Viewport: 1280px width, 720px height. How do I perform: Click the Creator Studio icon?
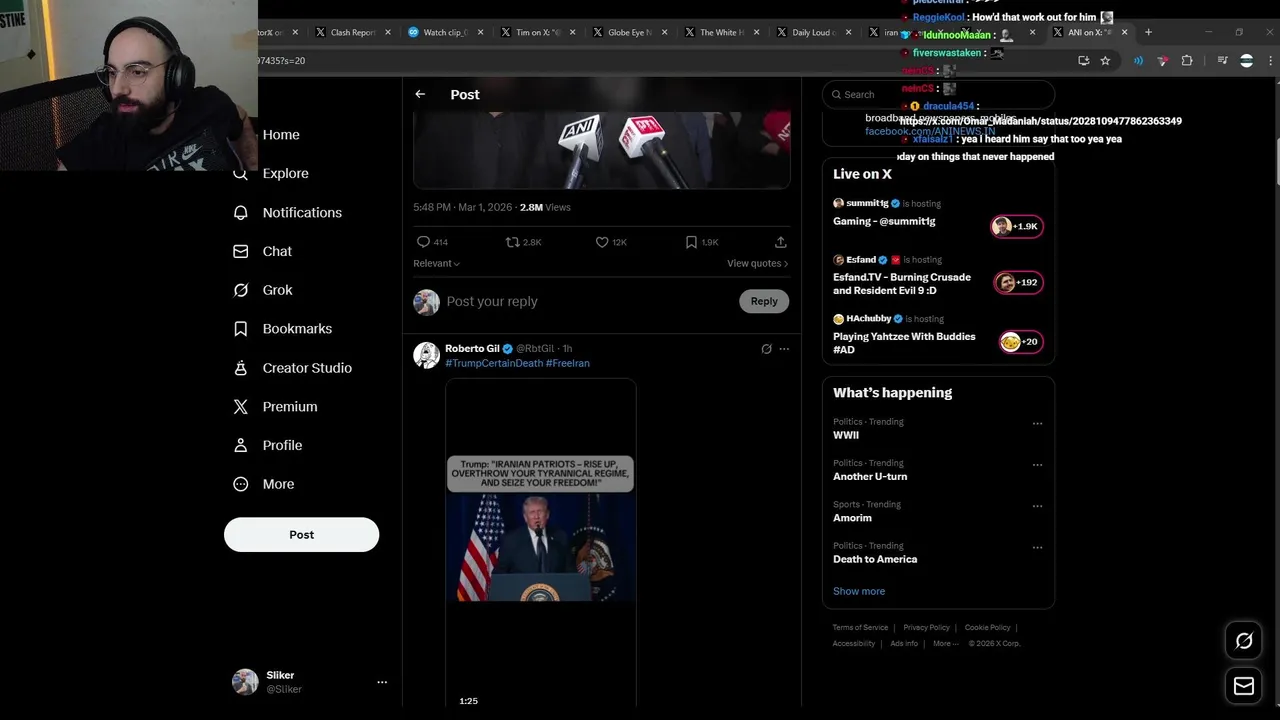click(240, 368)
